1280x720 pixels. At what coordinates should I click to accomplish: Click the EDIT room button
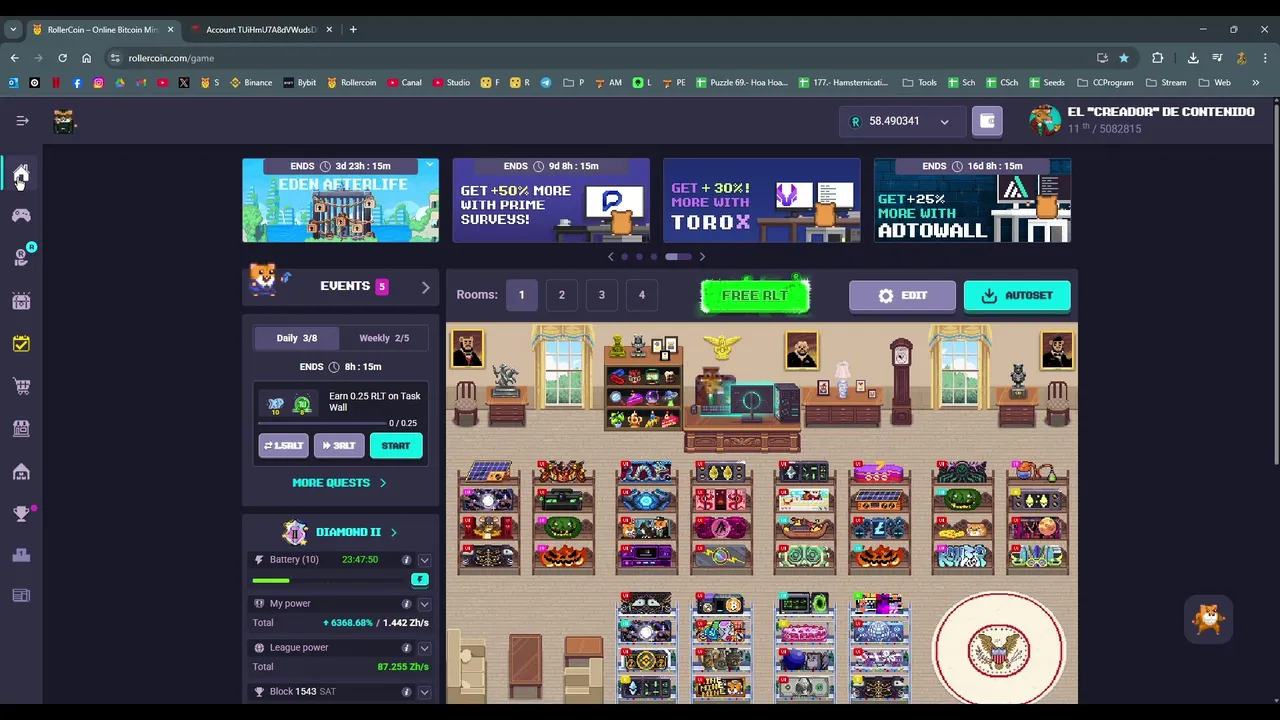pos(902,295)
